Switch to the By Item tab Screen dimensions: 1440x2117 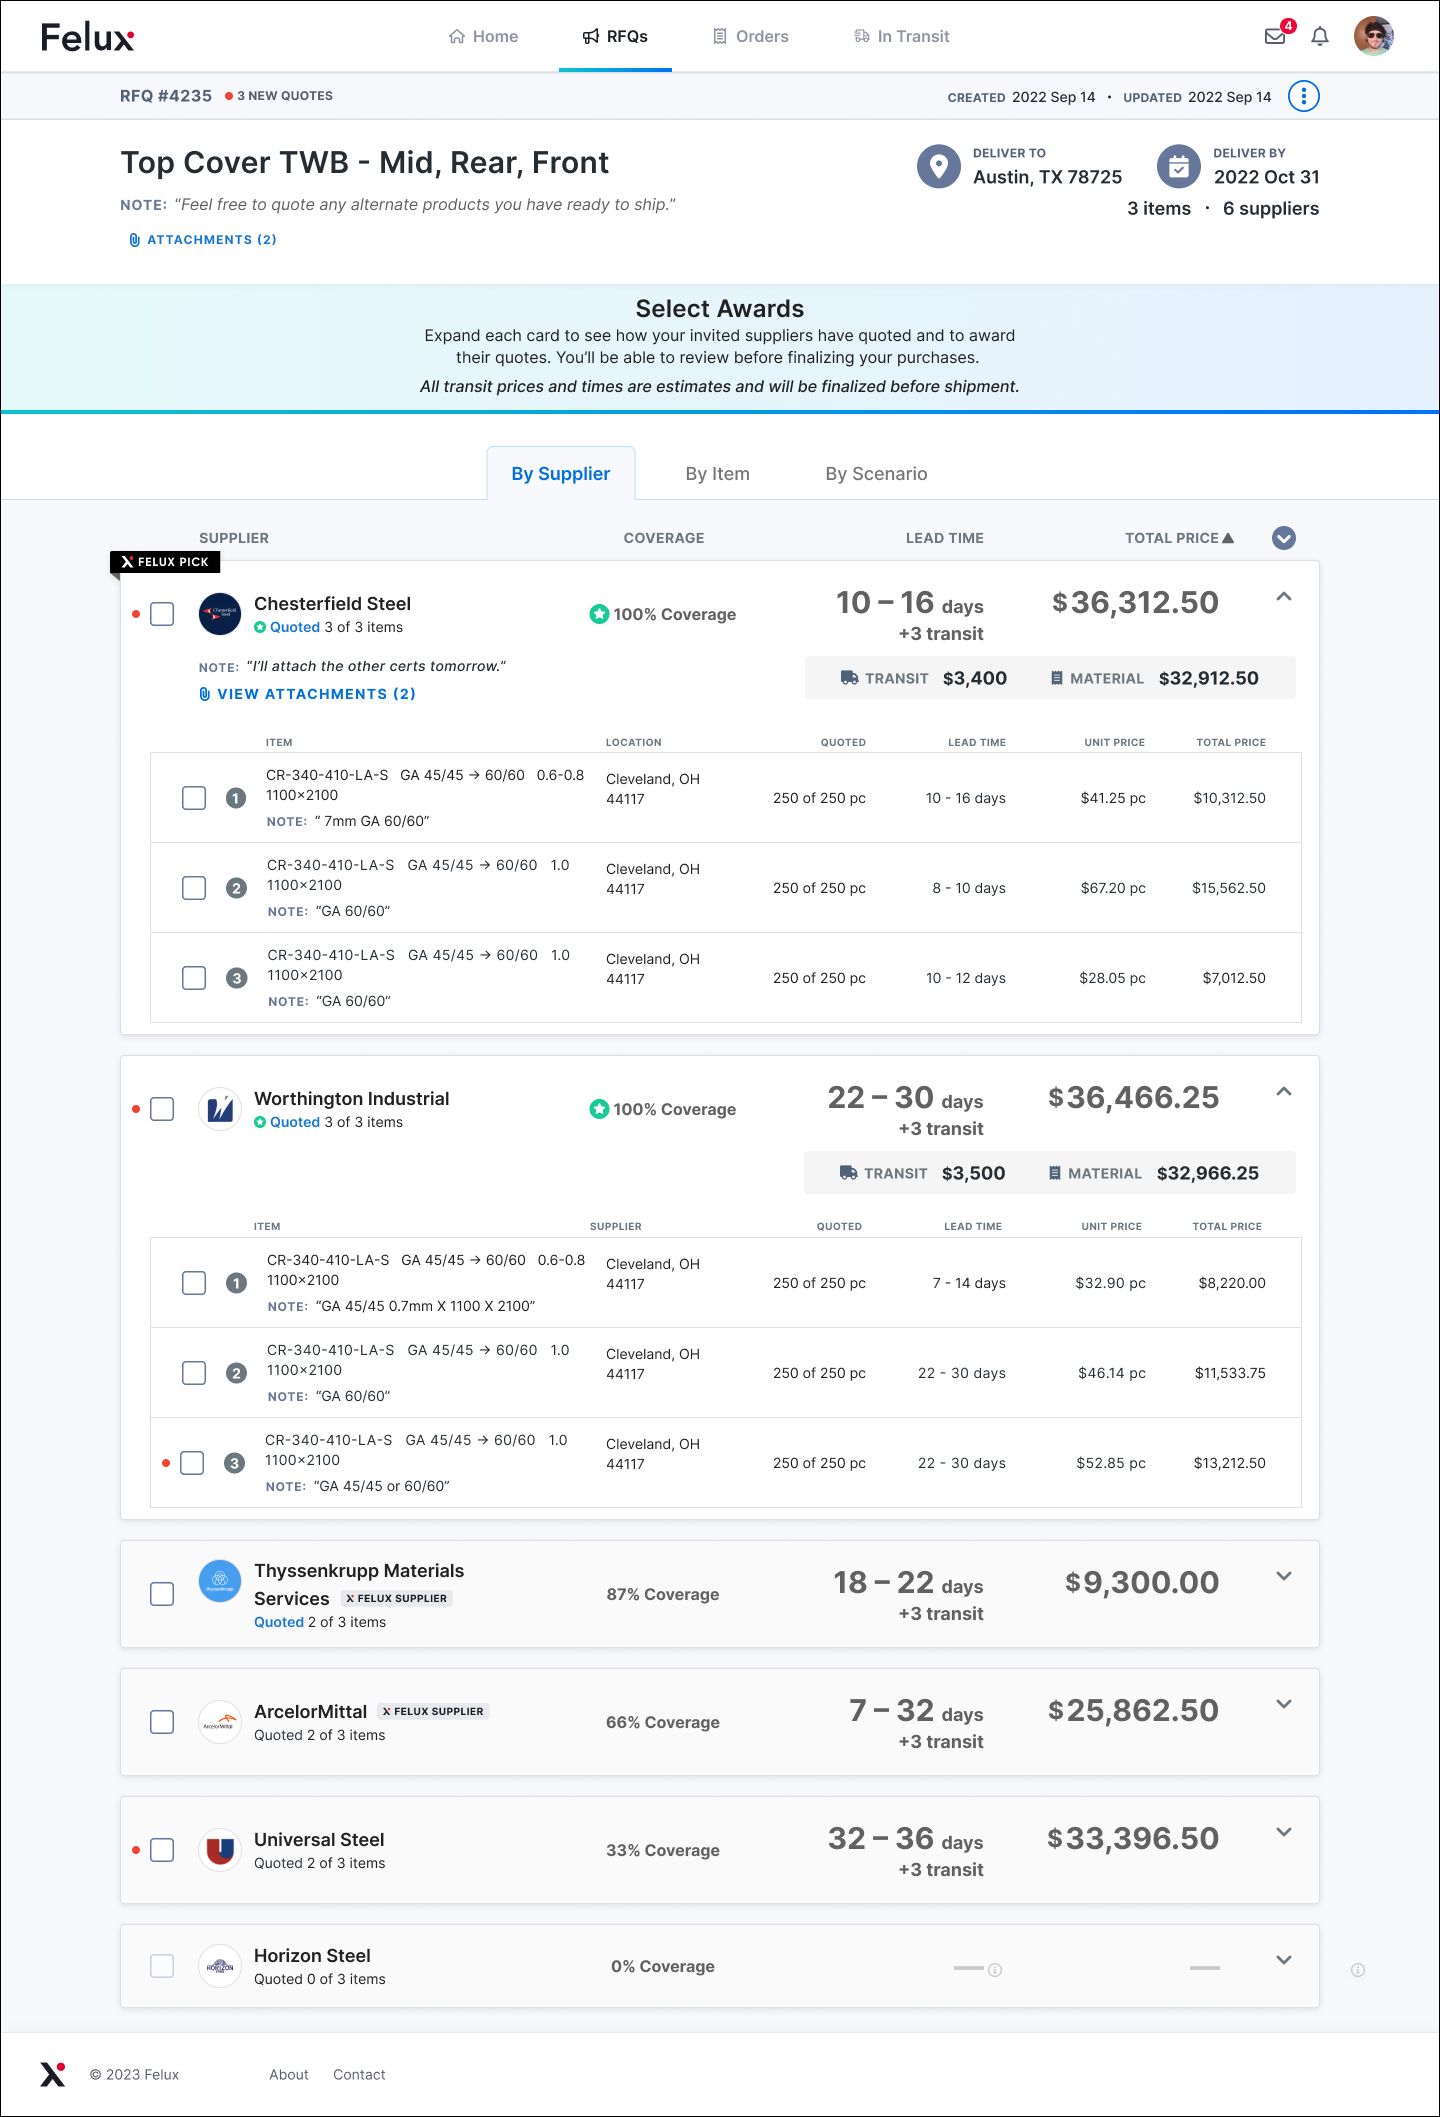(x=718, y=474)
